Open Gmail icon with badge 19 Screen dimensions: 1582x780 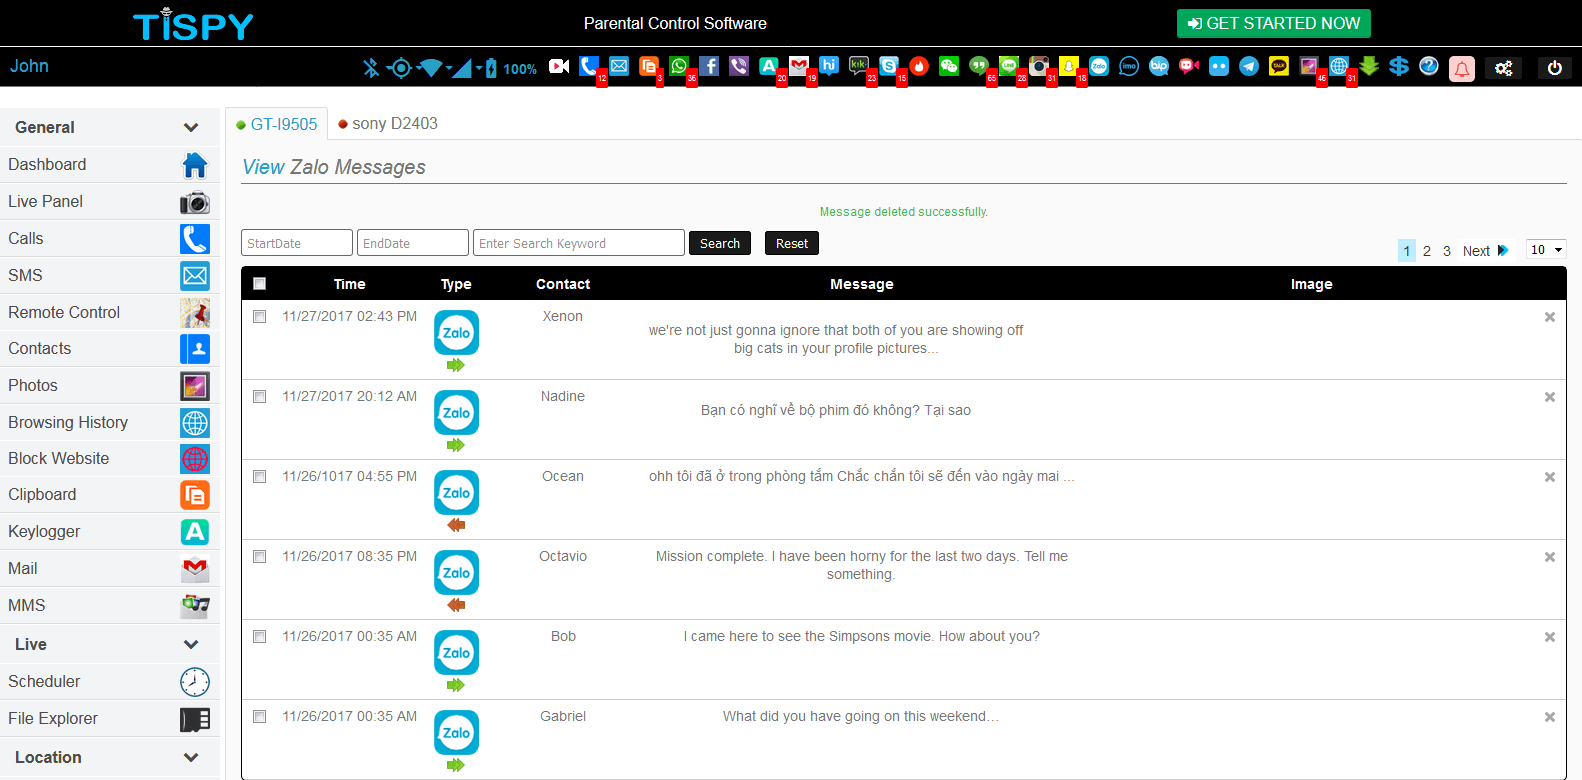799,66
